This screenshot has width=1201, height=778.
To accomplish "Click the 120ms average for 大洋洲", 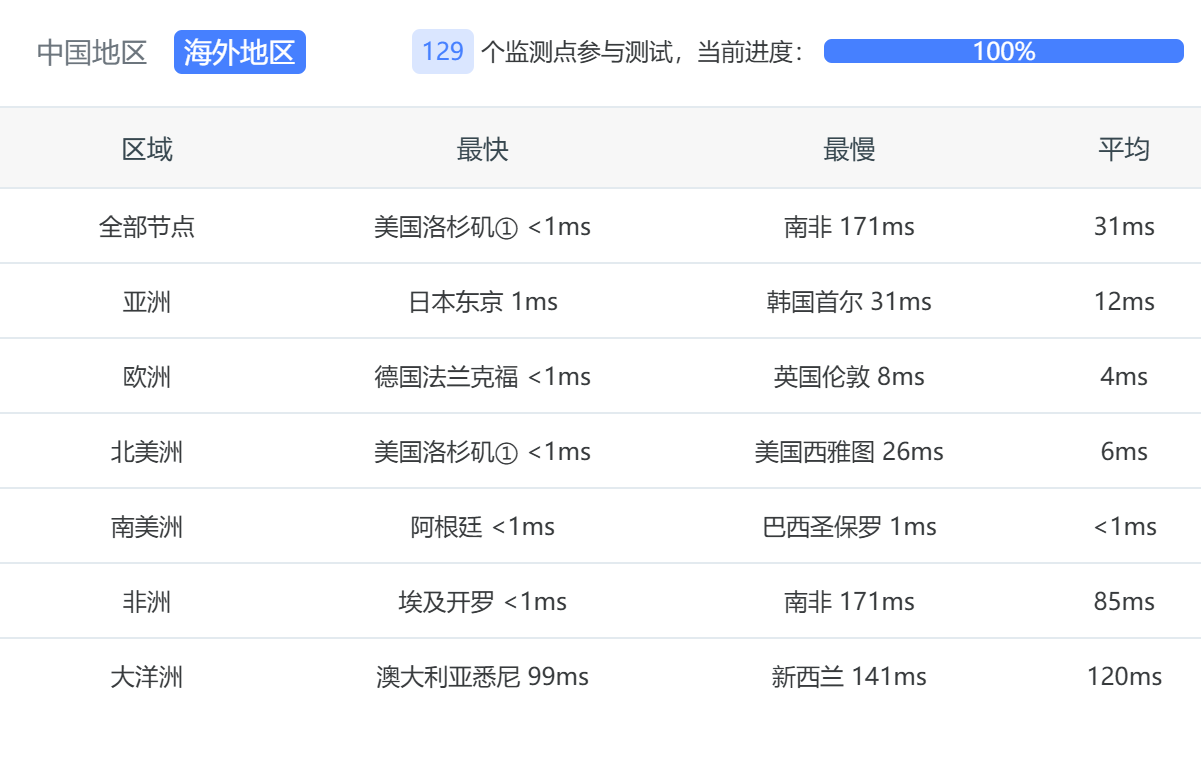I will [1124, 677].
